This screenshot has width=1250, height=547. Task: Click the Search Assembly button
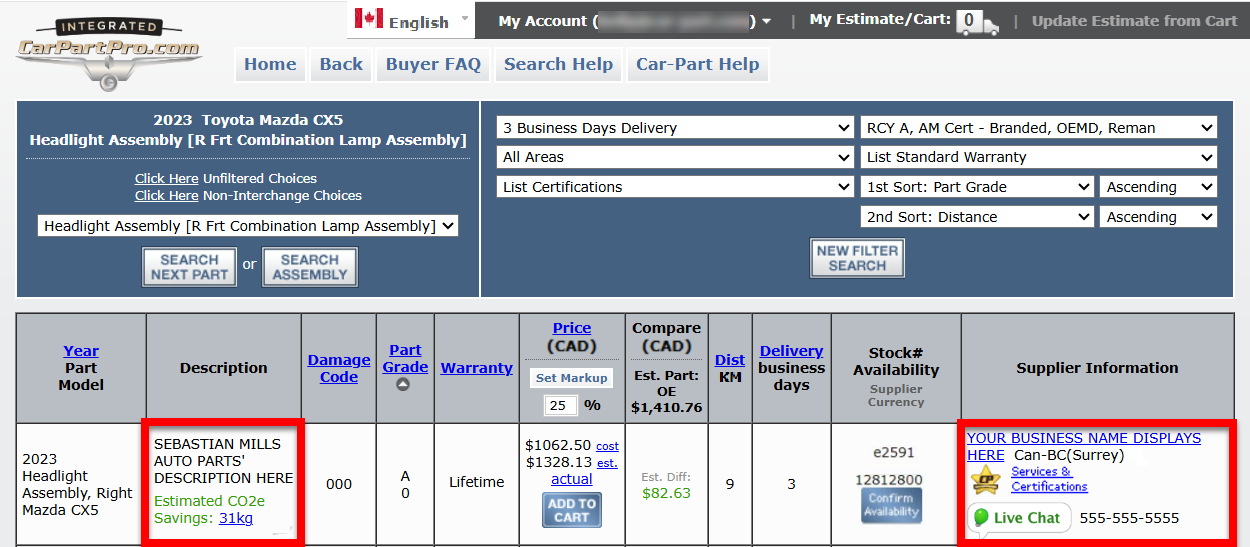[310, 267]
